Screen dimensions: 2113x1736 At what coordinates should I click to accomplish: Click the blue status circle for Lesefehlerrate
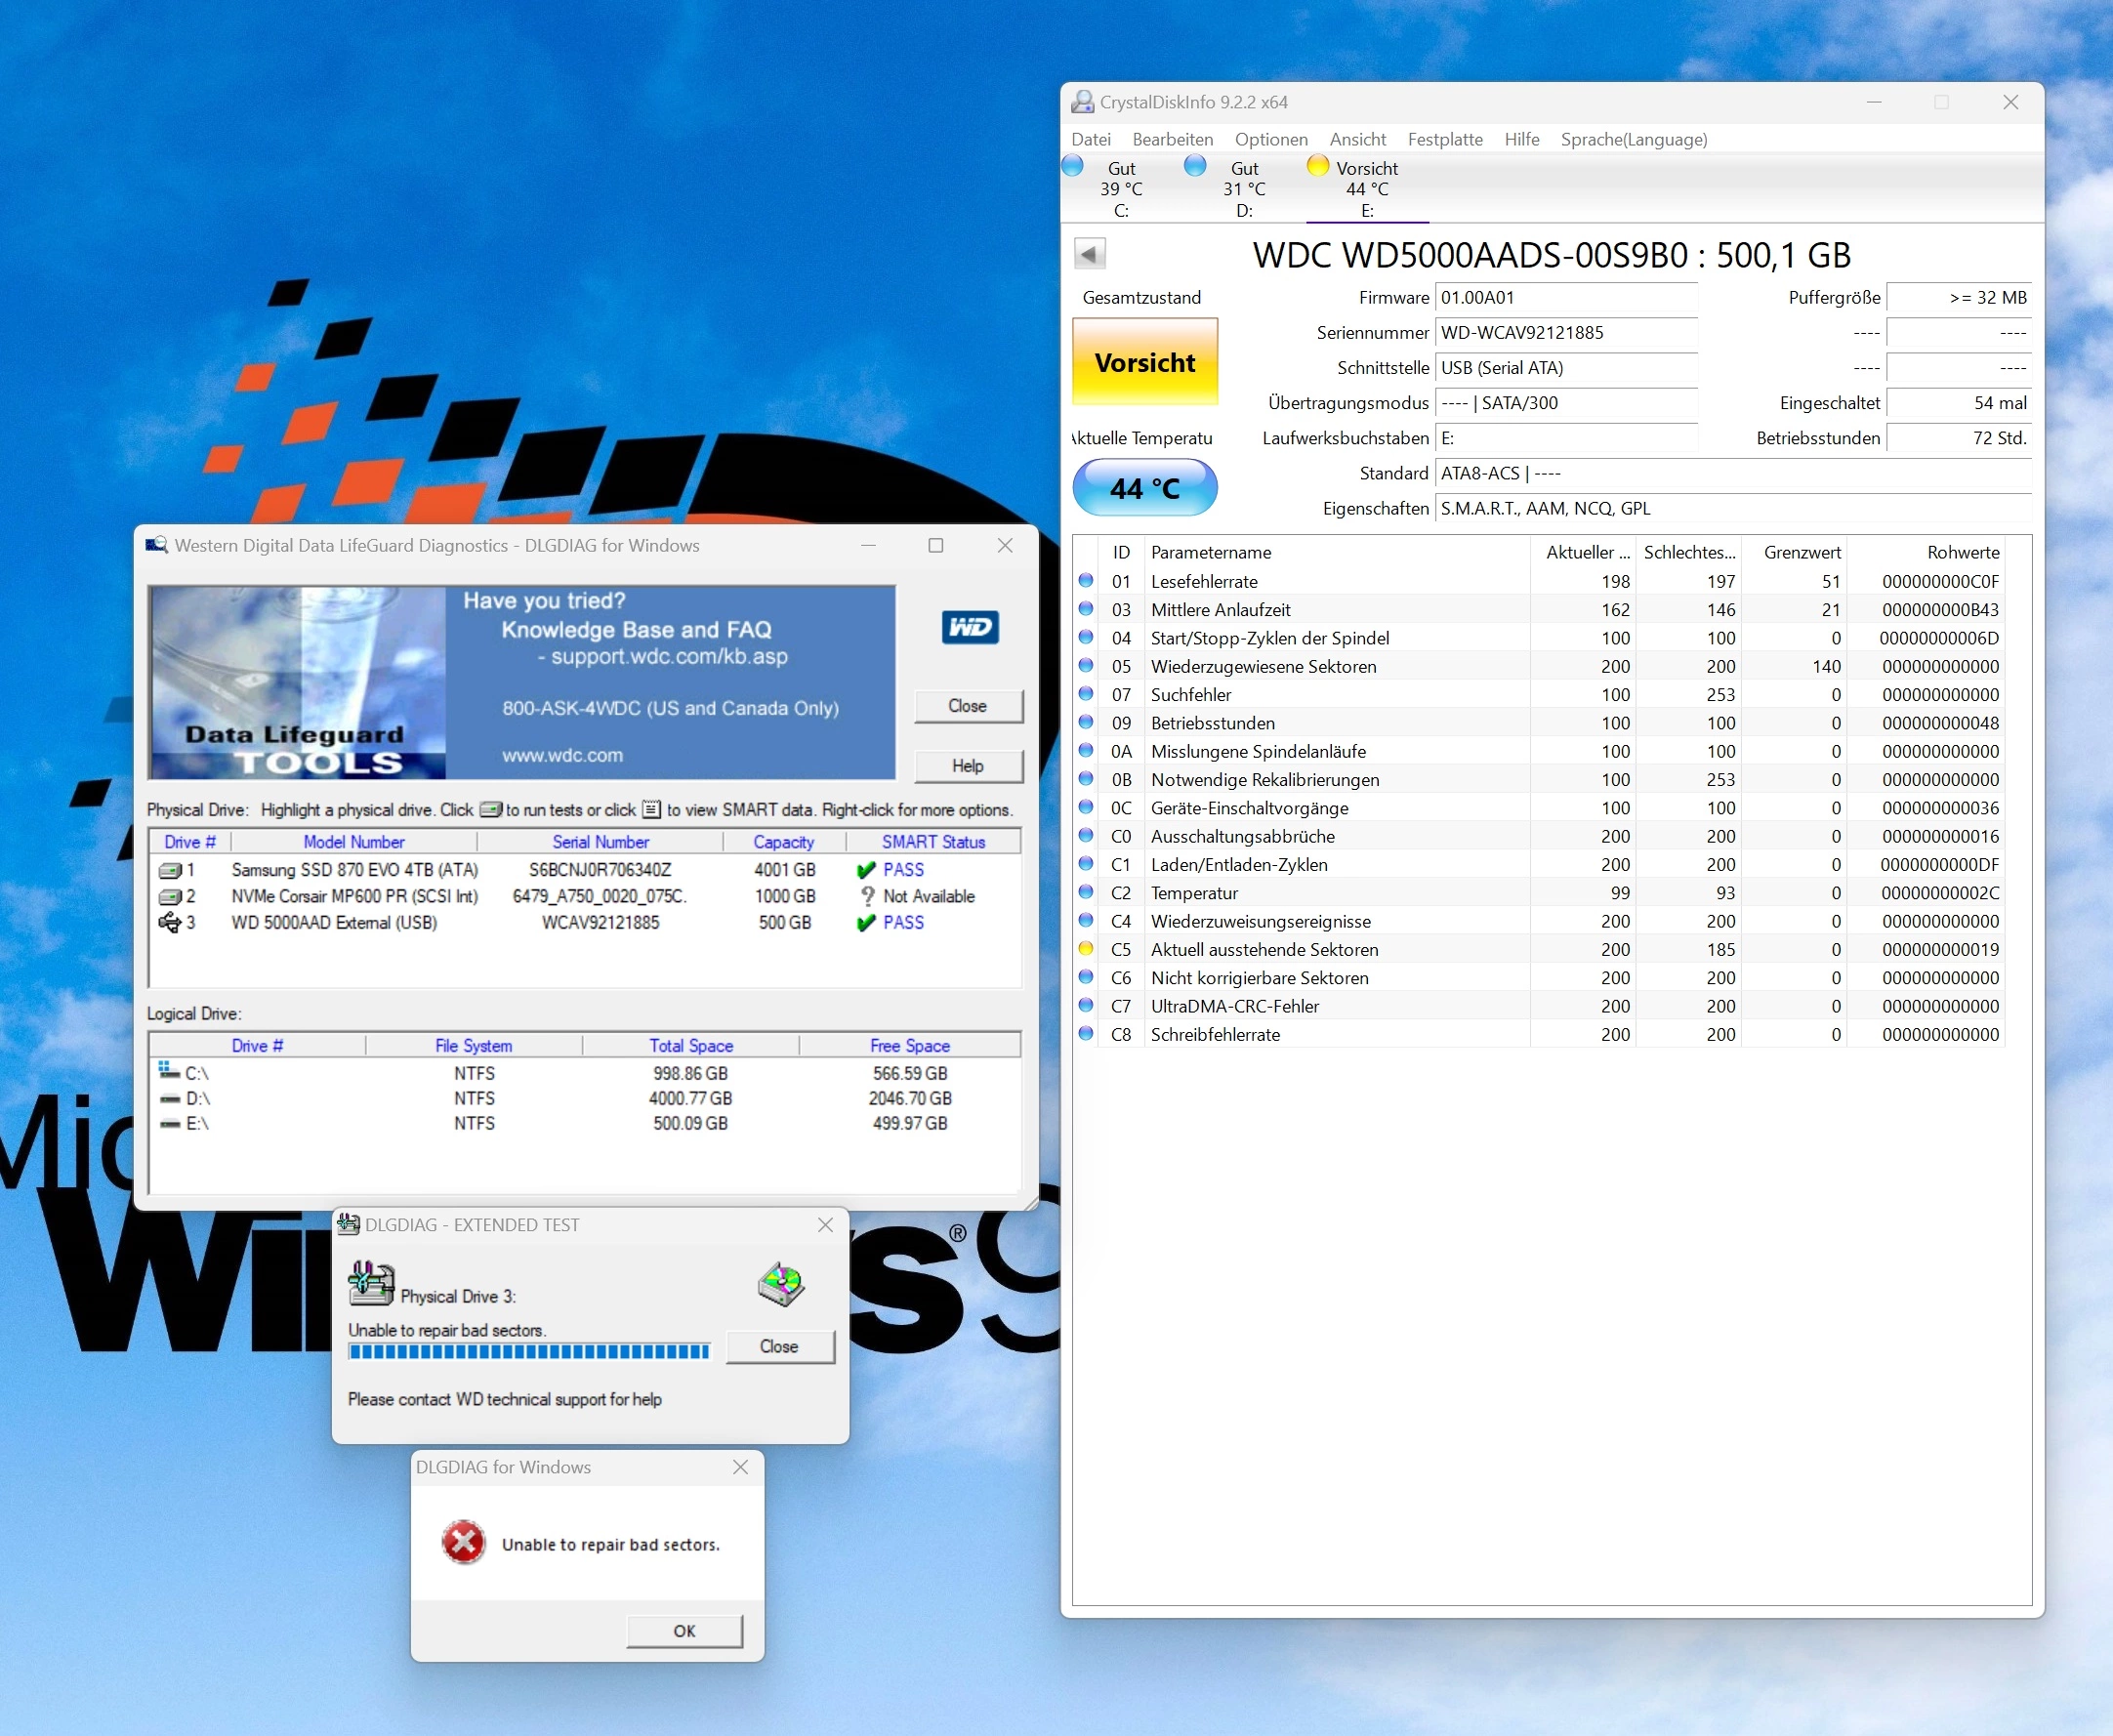tap(1086, 580)
